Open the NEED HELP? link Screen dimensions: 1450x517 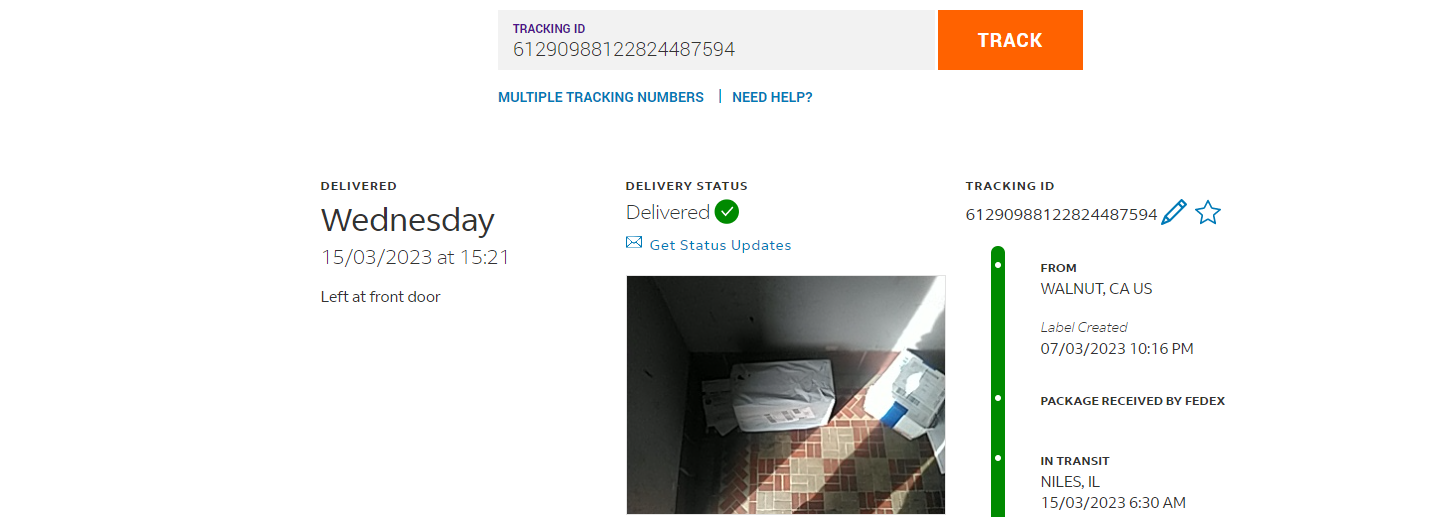(x=772, y=97)
